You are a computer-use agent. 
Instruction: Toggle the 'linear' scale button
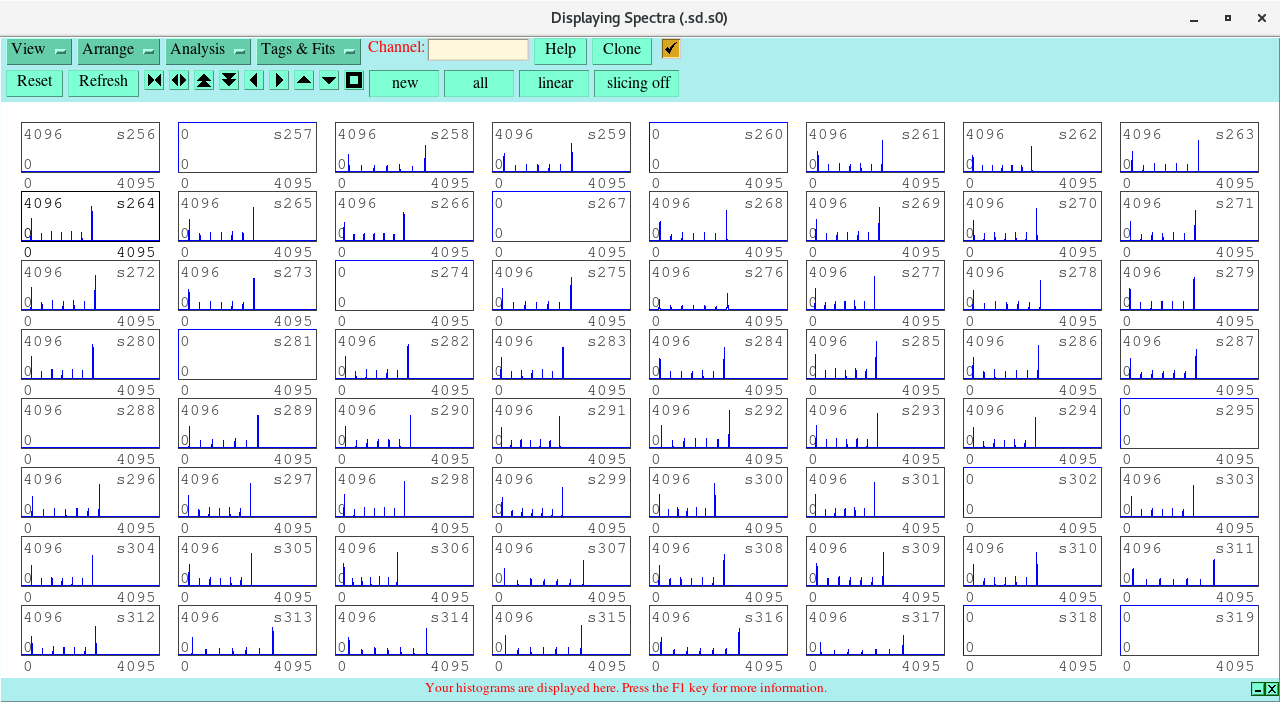click(554, 83)
